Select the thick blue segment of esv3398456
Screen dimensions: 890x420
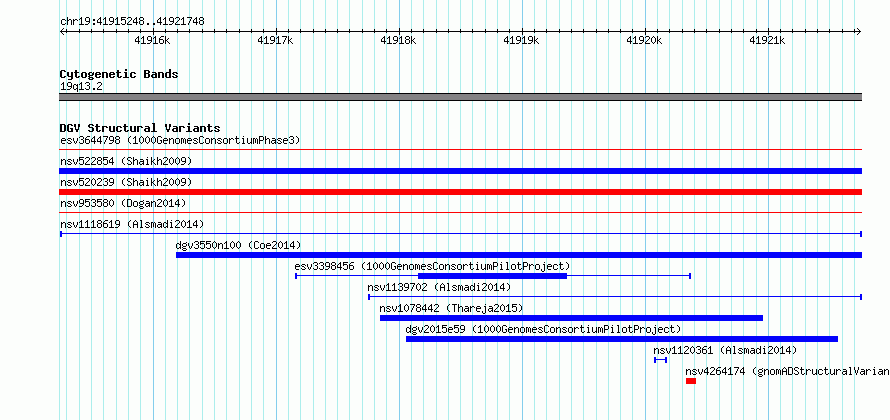(x=492, y=276)
